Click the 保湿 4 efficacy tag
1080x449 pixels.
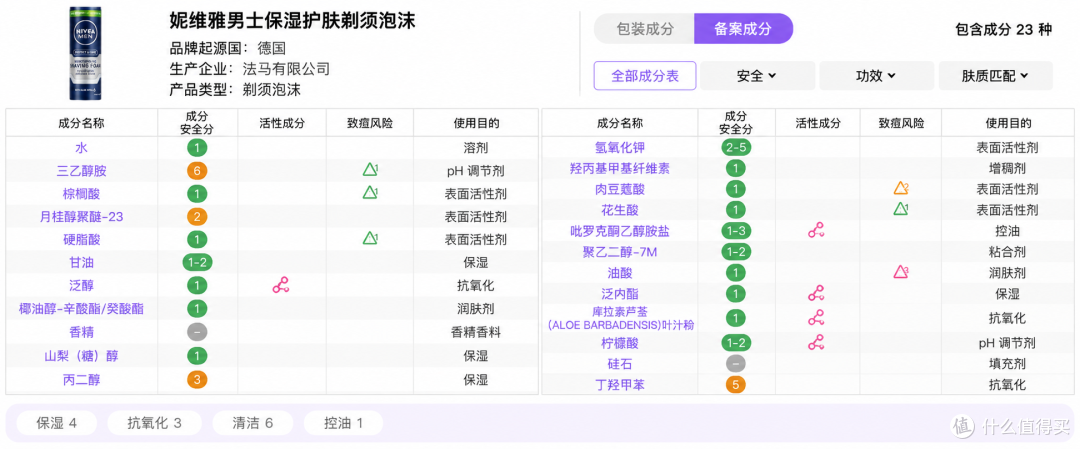pos(56,423)
